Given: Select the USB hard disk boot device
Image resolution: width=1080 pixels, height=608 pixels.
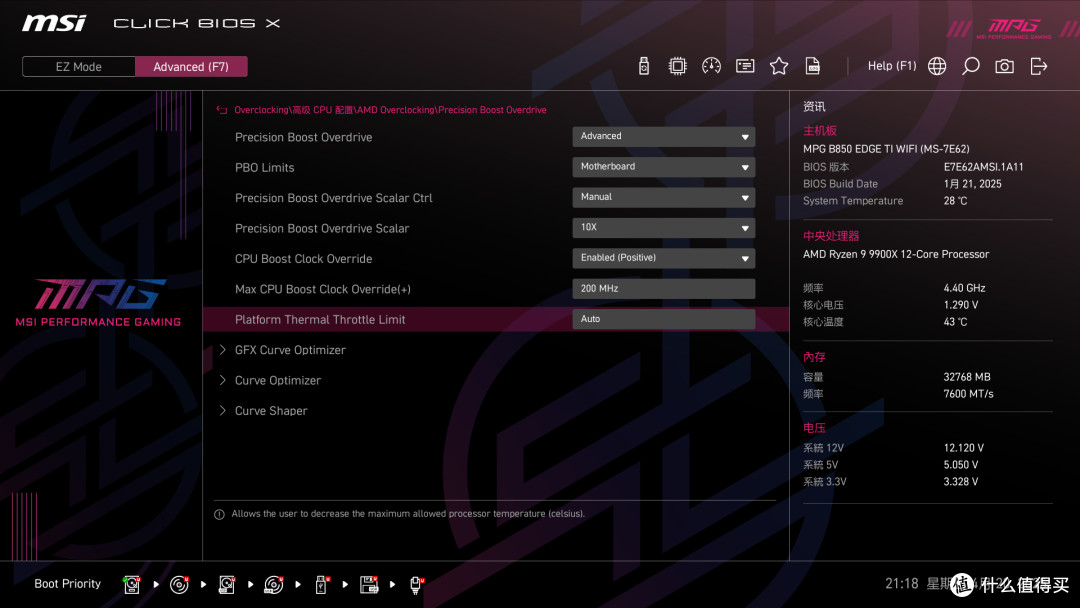Looking at the screenshot, I should [x=227, y=585].
